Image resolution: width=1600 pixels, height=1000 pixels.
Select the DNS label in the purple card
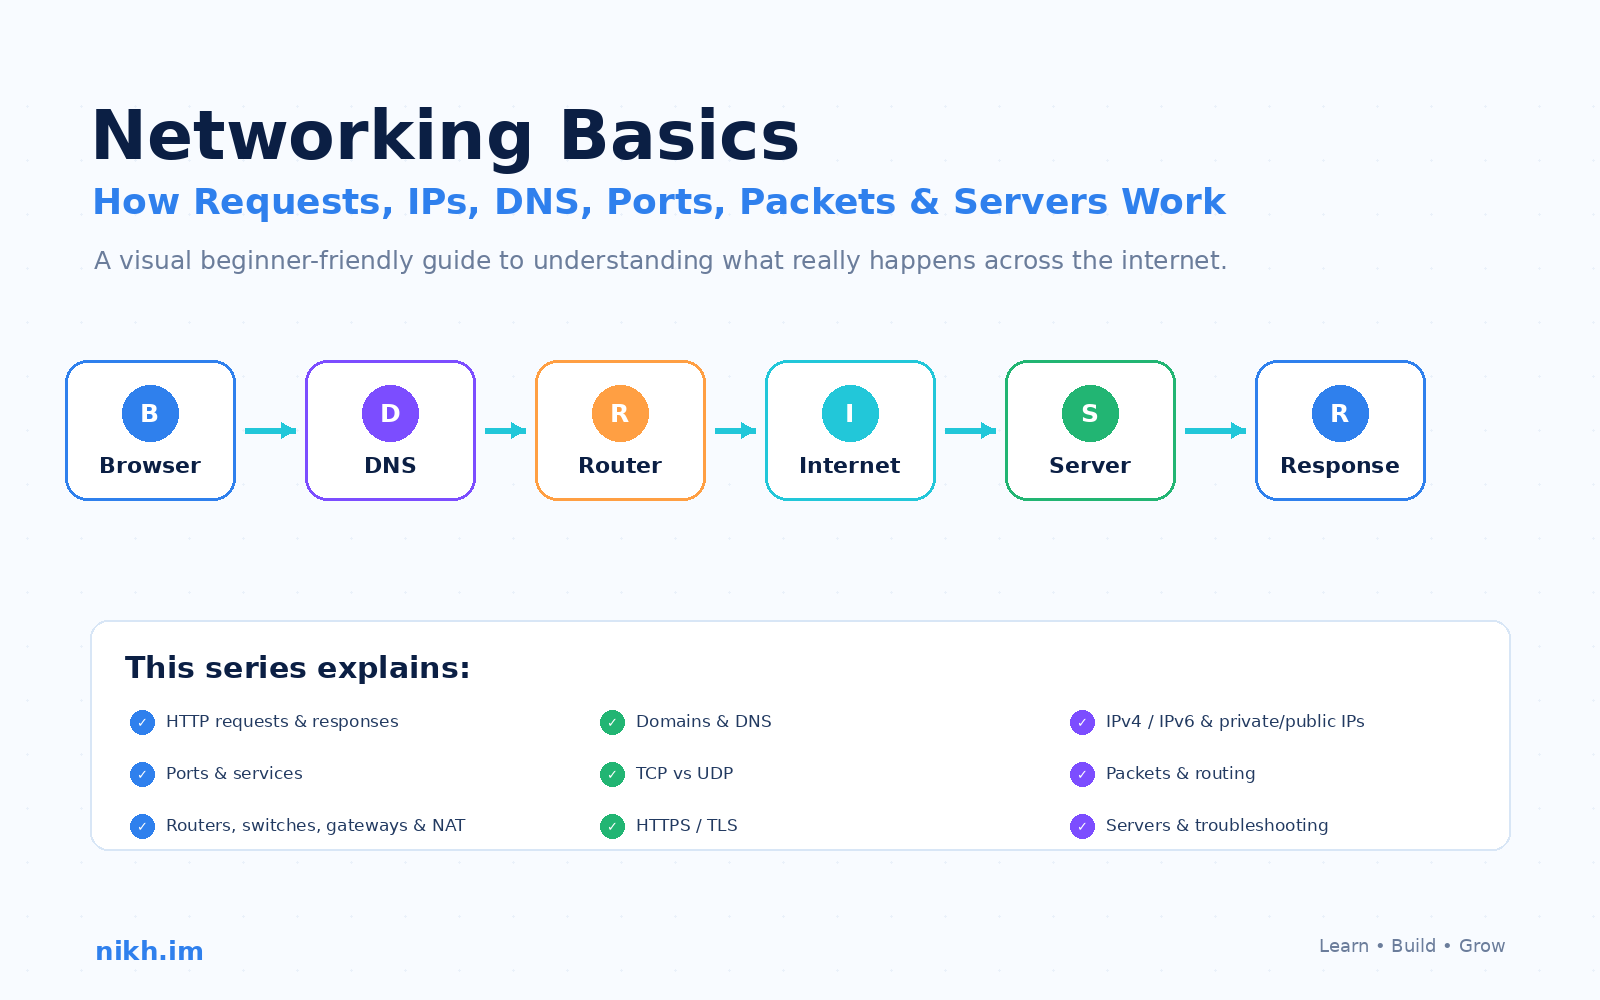[390, 465]
